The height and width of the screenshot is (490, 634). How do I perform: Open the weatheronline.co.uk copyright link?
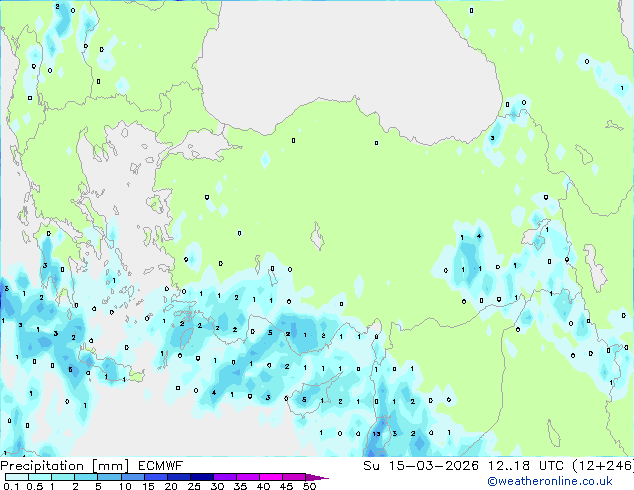[549, 481]
